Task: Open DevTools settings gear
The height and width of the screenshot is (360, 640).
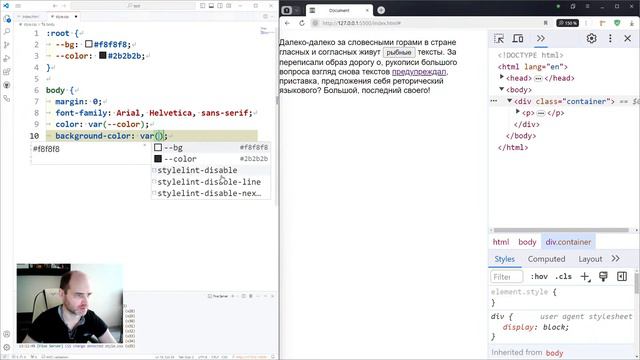Action: pyautogui.click(x=591, y=38)
